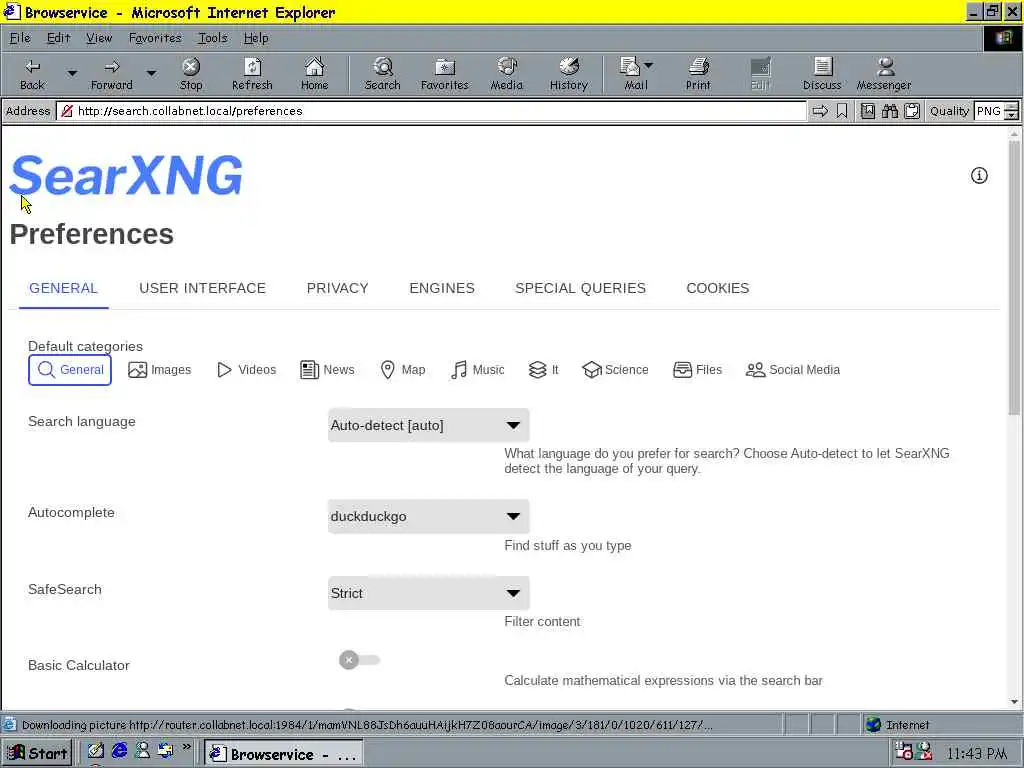Open the SafeSearch Strict dropdown
The image size is (1024, 768).
pos(428,593)
